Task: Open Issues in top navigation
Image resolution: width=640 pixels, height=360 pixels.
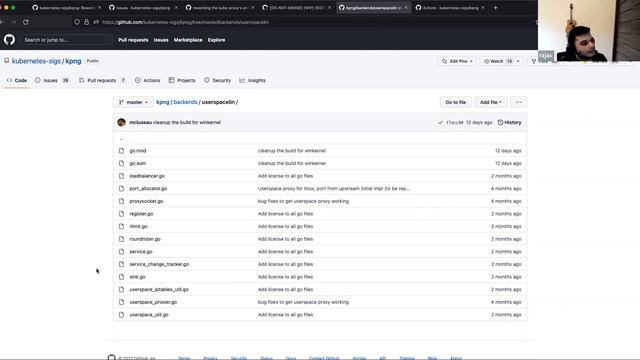Action: (161, 40)
